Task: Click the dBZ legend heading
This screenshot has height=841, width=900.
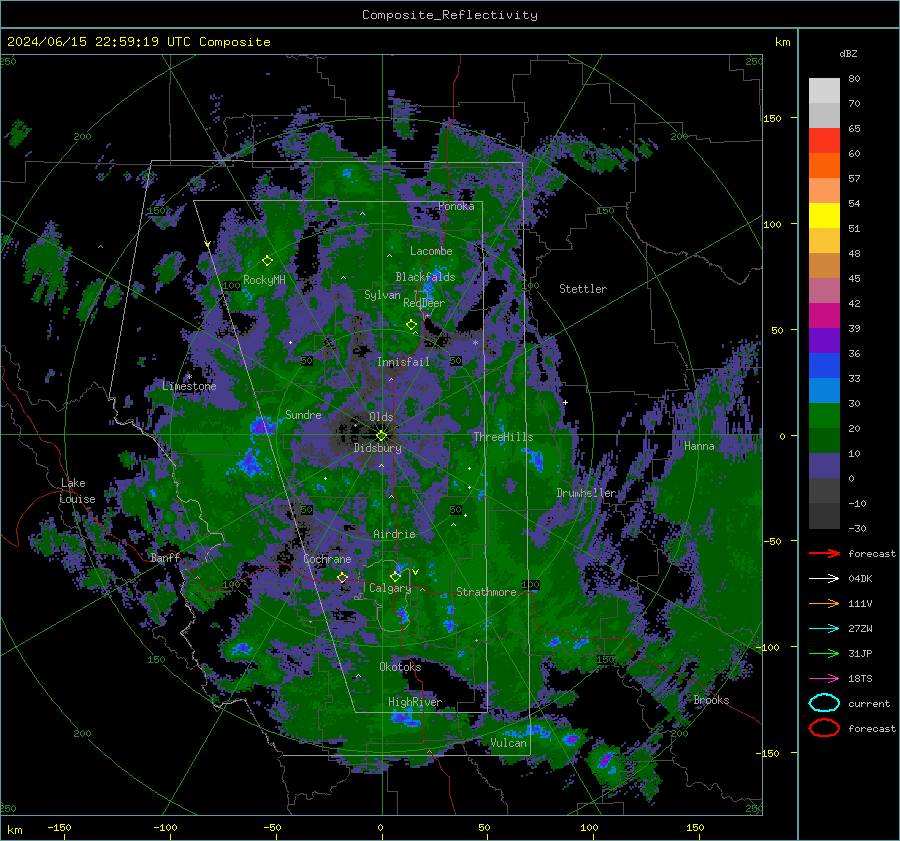Action: coord(848,53)
